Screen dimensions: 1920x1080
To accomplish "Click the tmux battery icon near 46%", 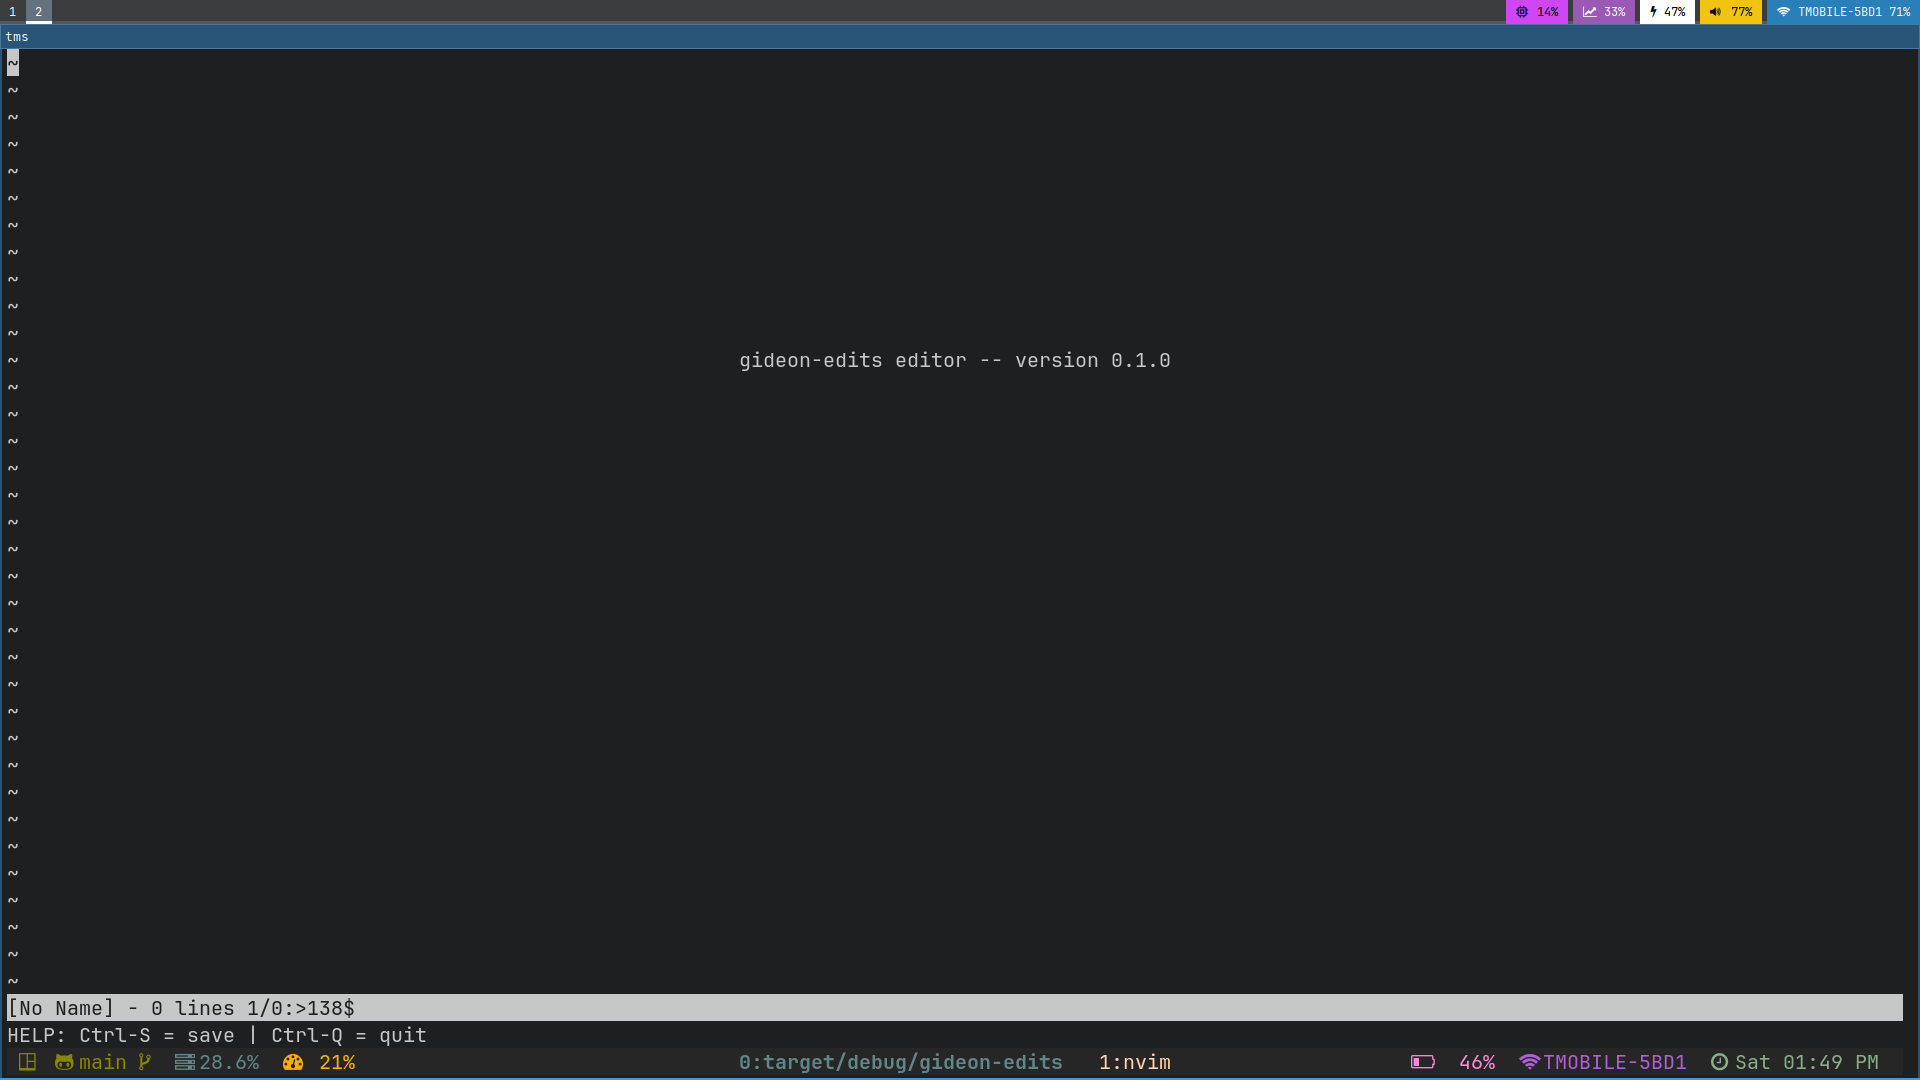I will coord(1422,1062).
